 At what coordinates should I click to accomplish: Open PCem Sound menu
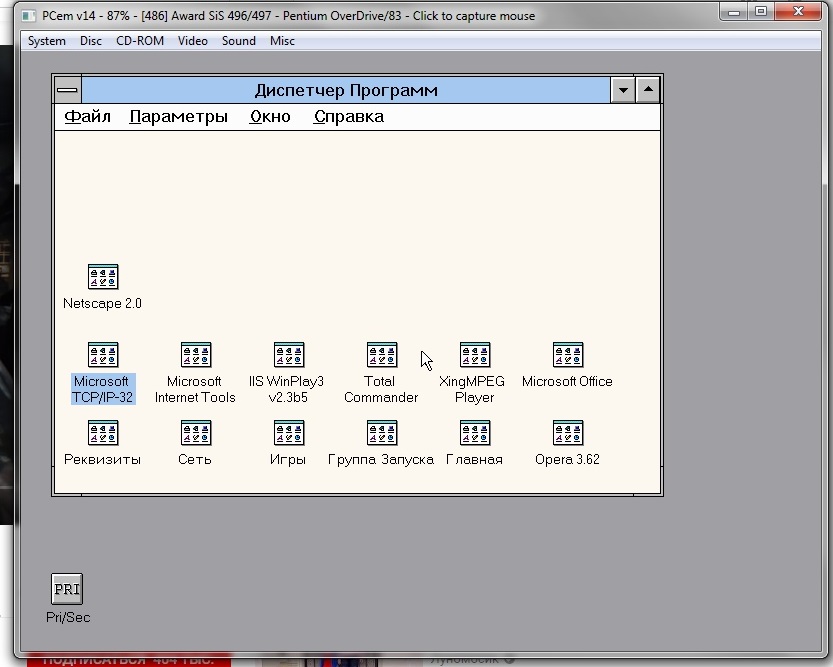[x=239, y=41]
